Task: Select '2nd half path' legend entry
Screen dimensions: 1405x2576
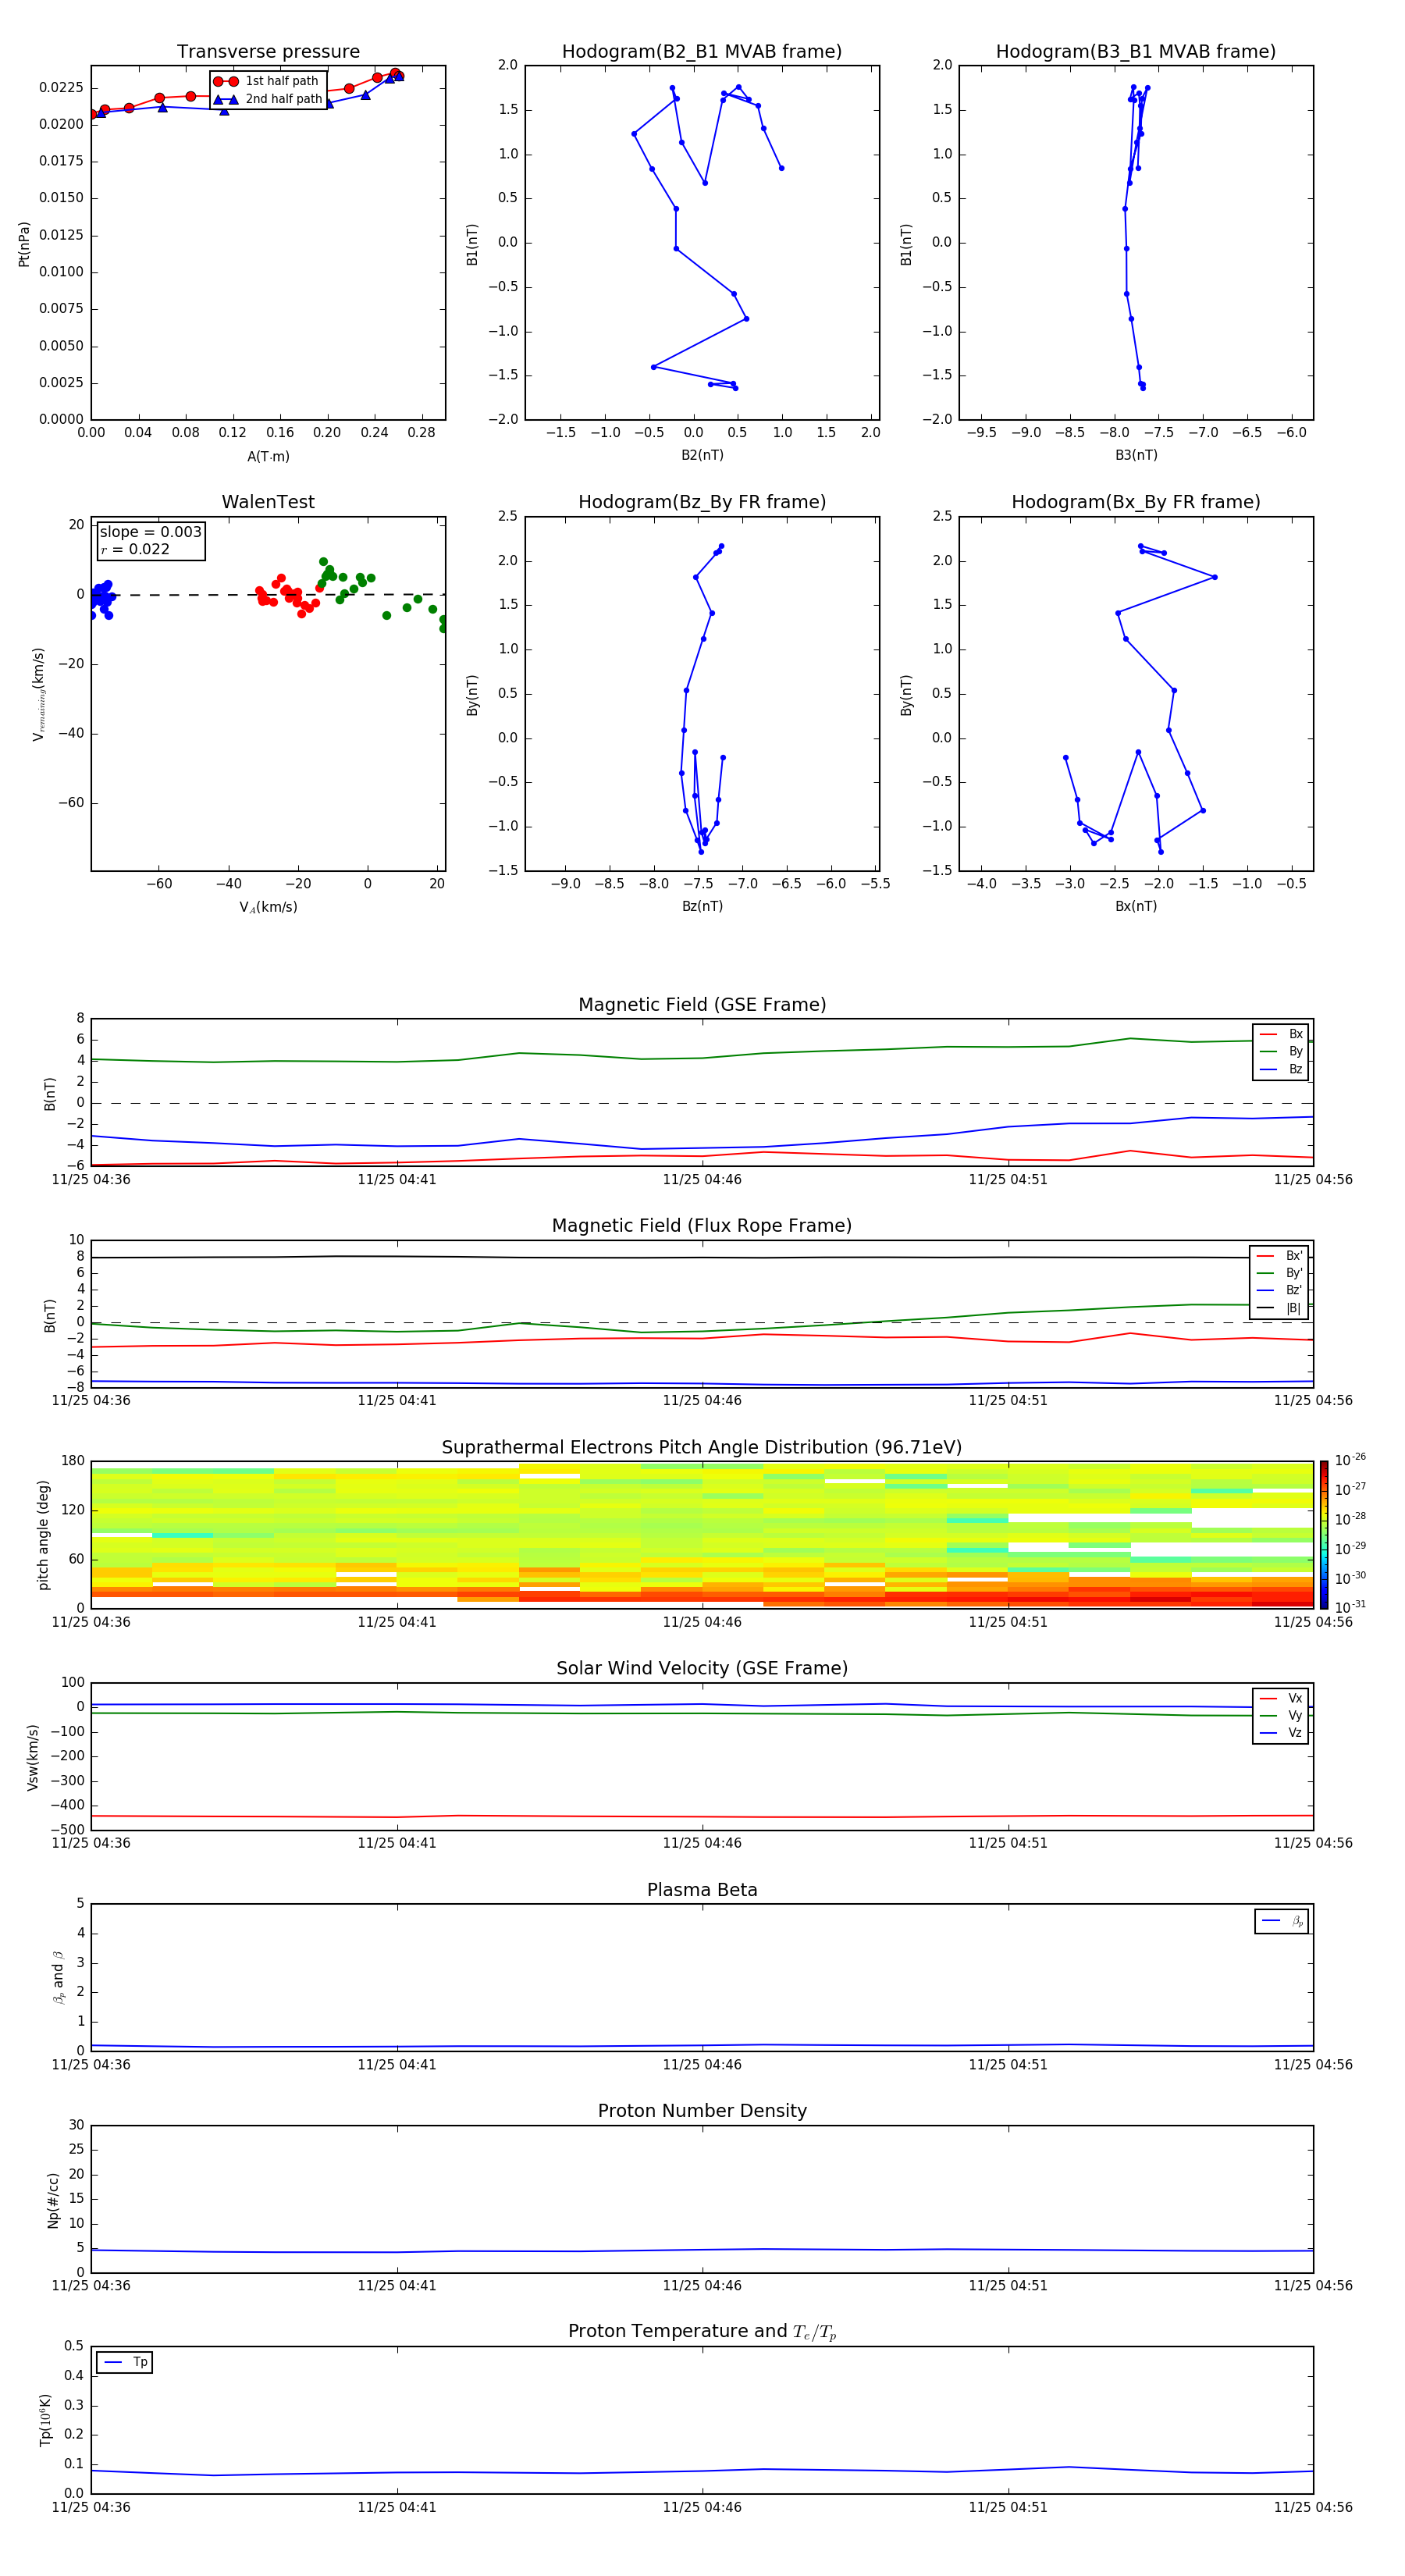Action: (x=267, y=99)
